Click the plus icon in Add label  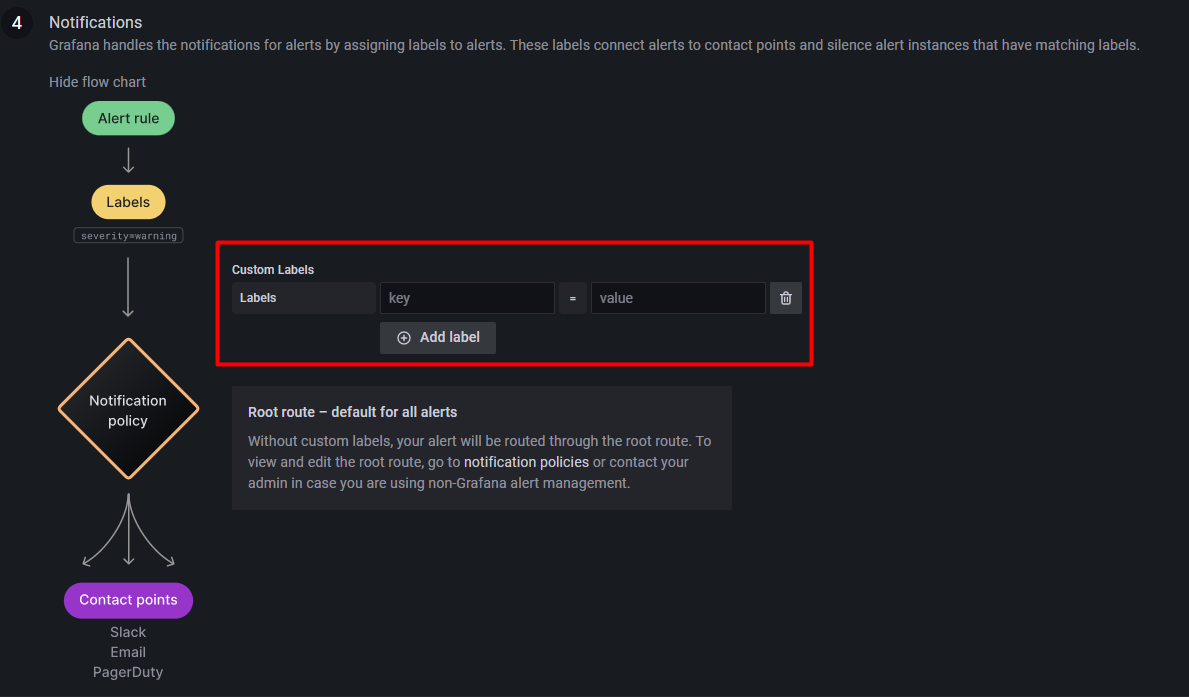click(x=404, y=338)
